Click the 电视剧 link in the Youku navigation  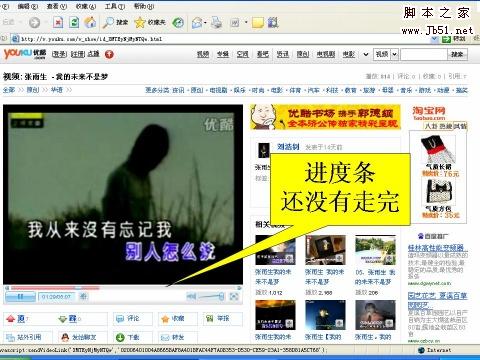click(x=325, y=54)
